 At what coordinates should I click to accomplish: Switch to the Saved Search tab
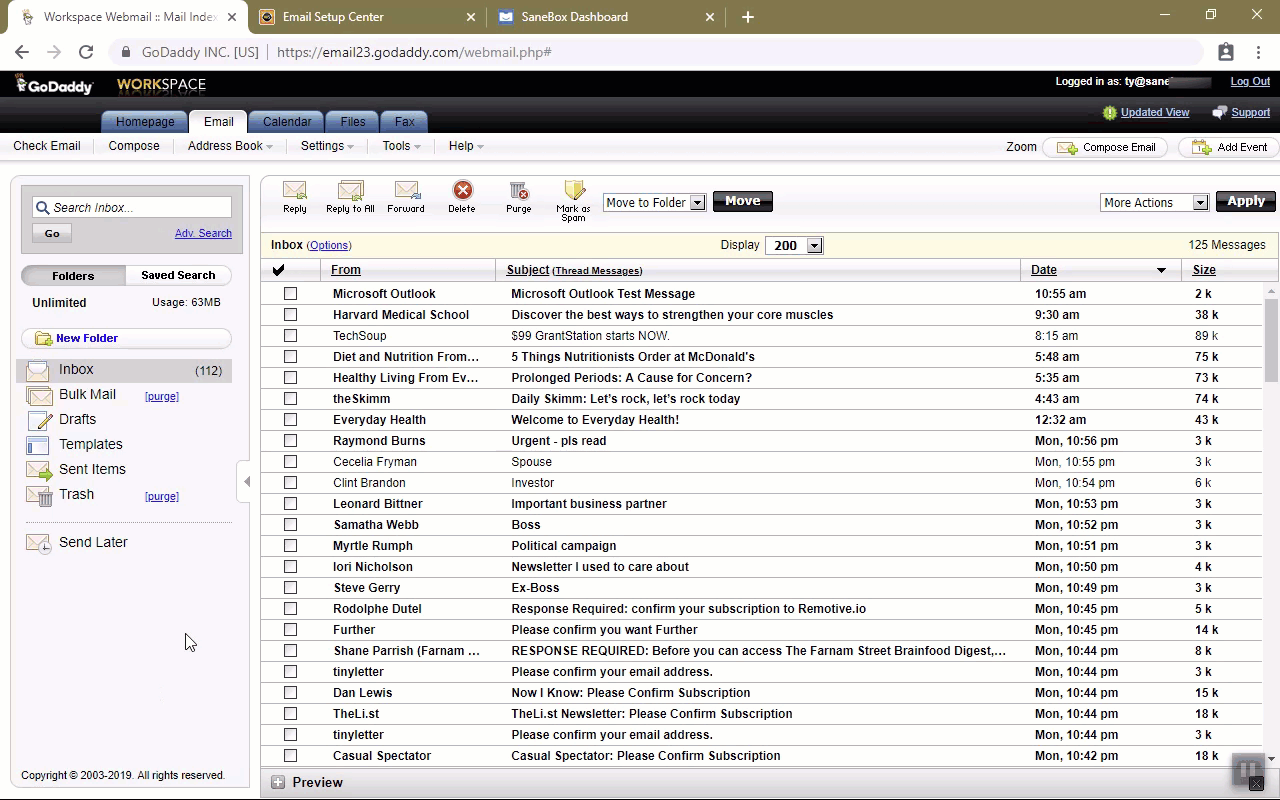178,275
